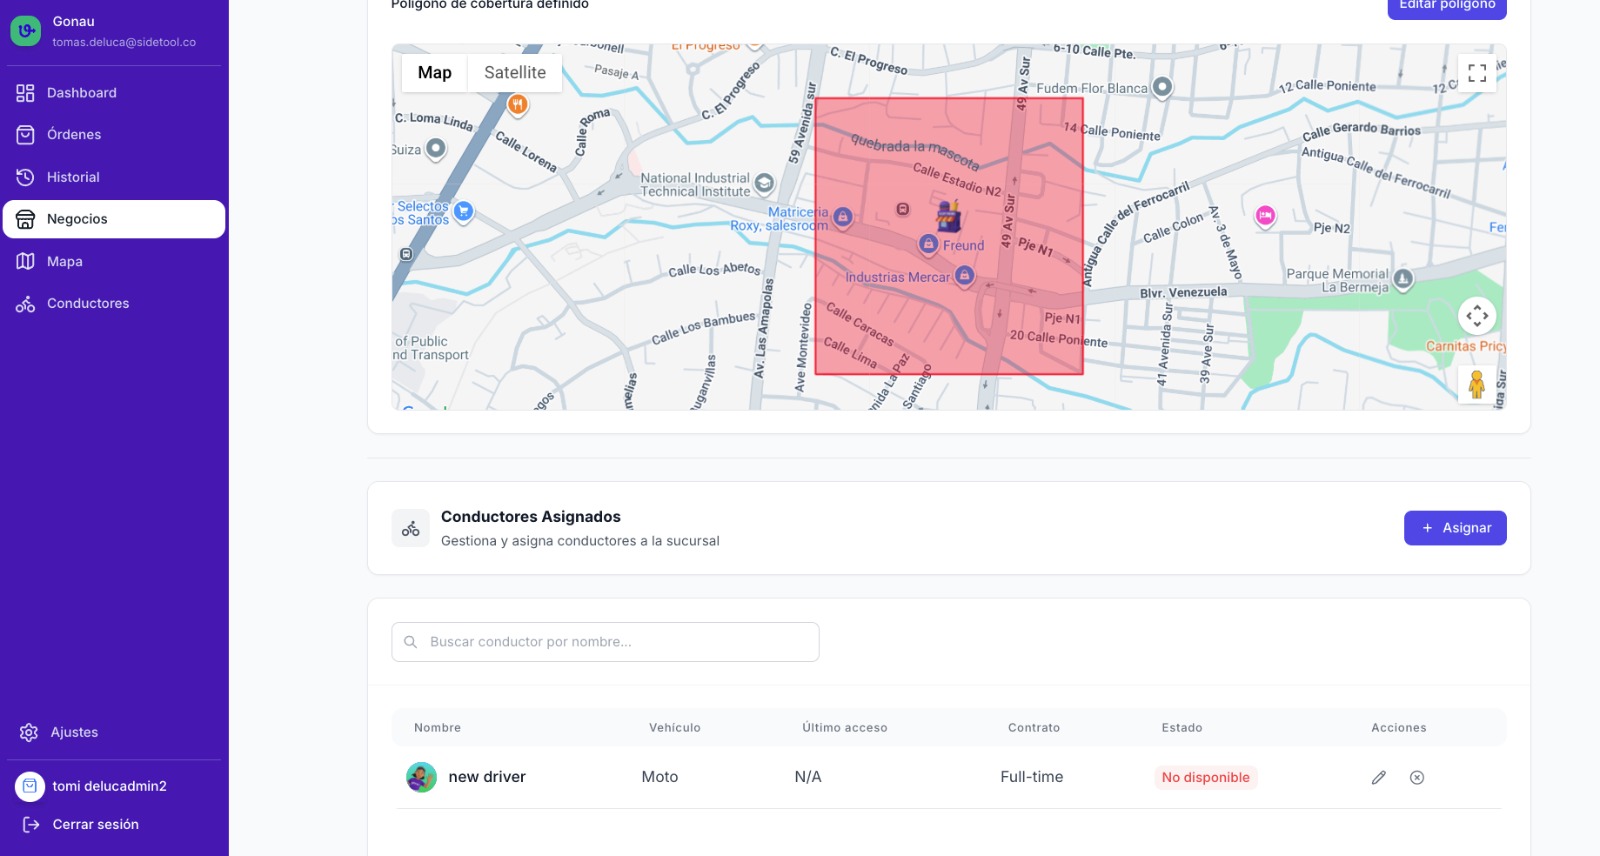Click the Selectos Santos shopping pin
The height and width of the screenshot is (856, 1600).
(x=463, y=211)
